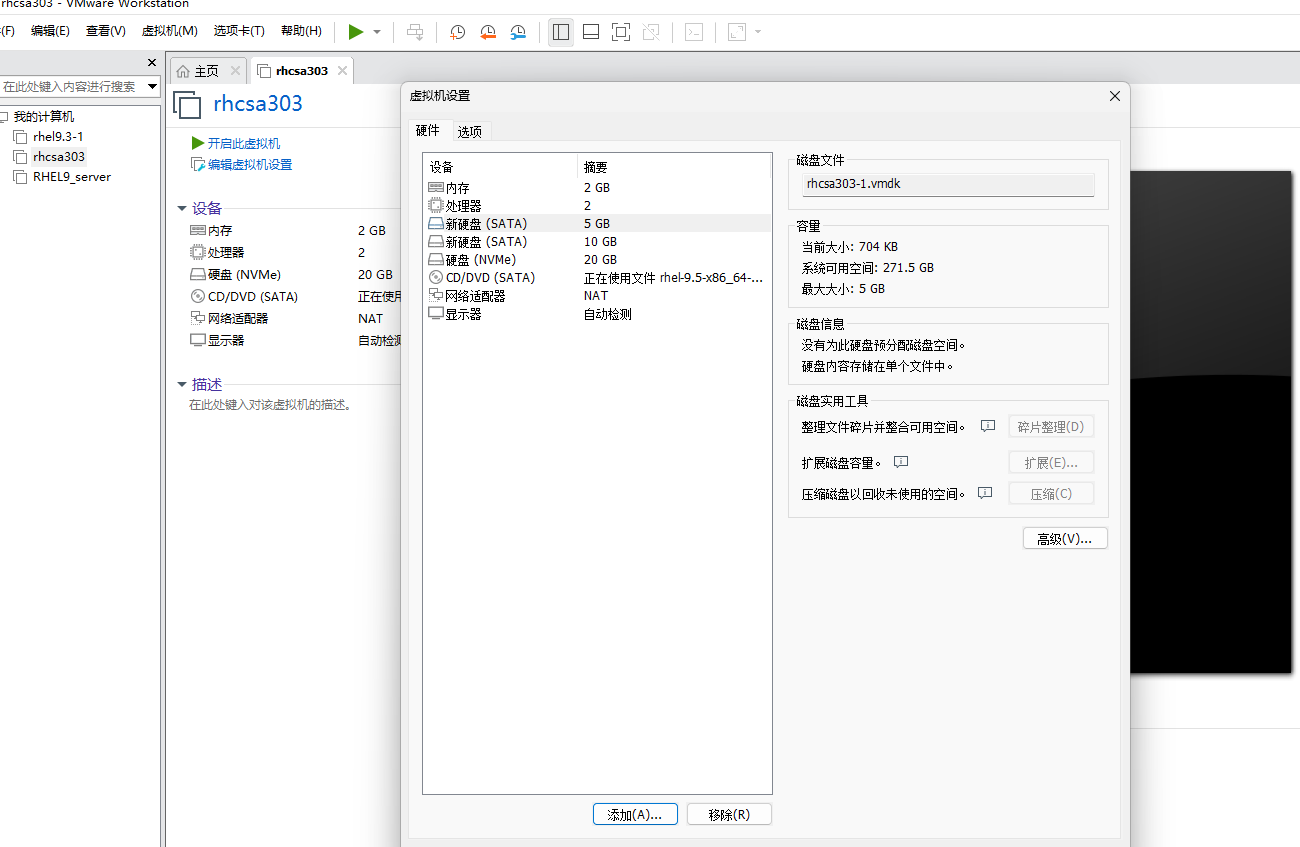Toggle the library sidebar view icon
Viewport: 1300px width, 847px height.
click(x=561, y=32)
